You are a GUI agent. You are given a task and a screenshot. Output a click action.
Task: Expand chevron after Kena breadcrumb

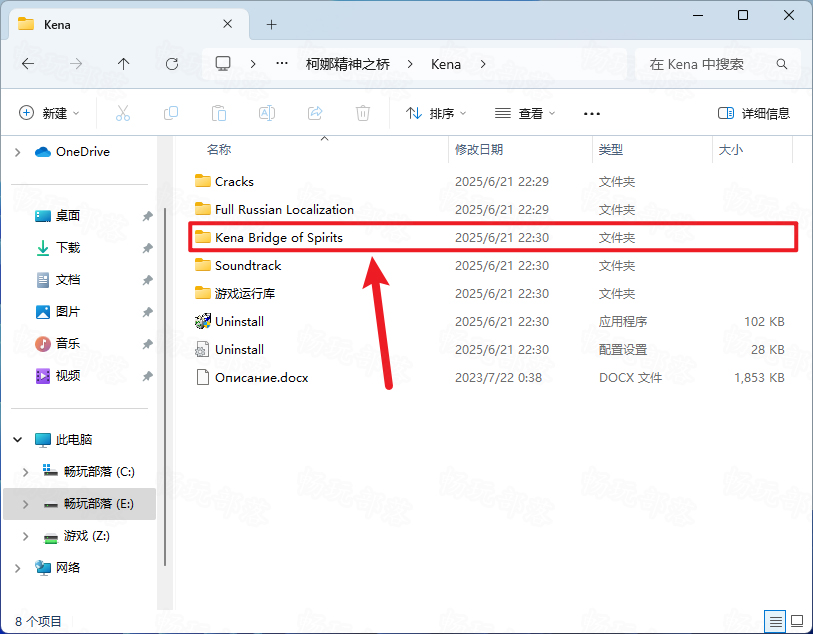point(483,64)
